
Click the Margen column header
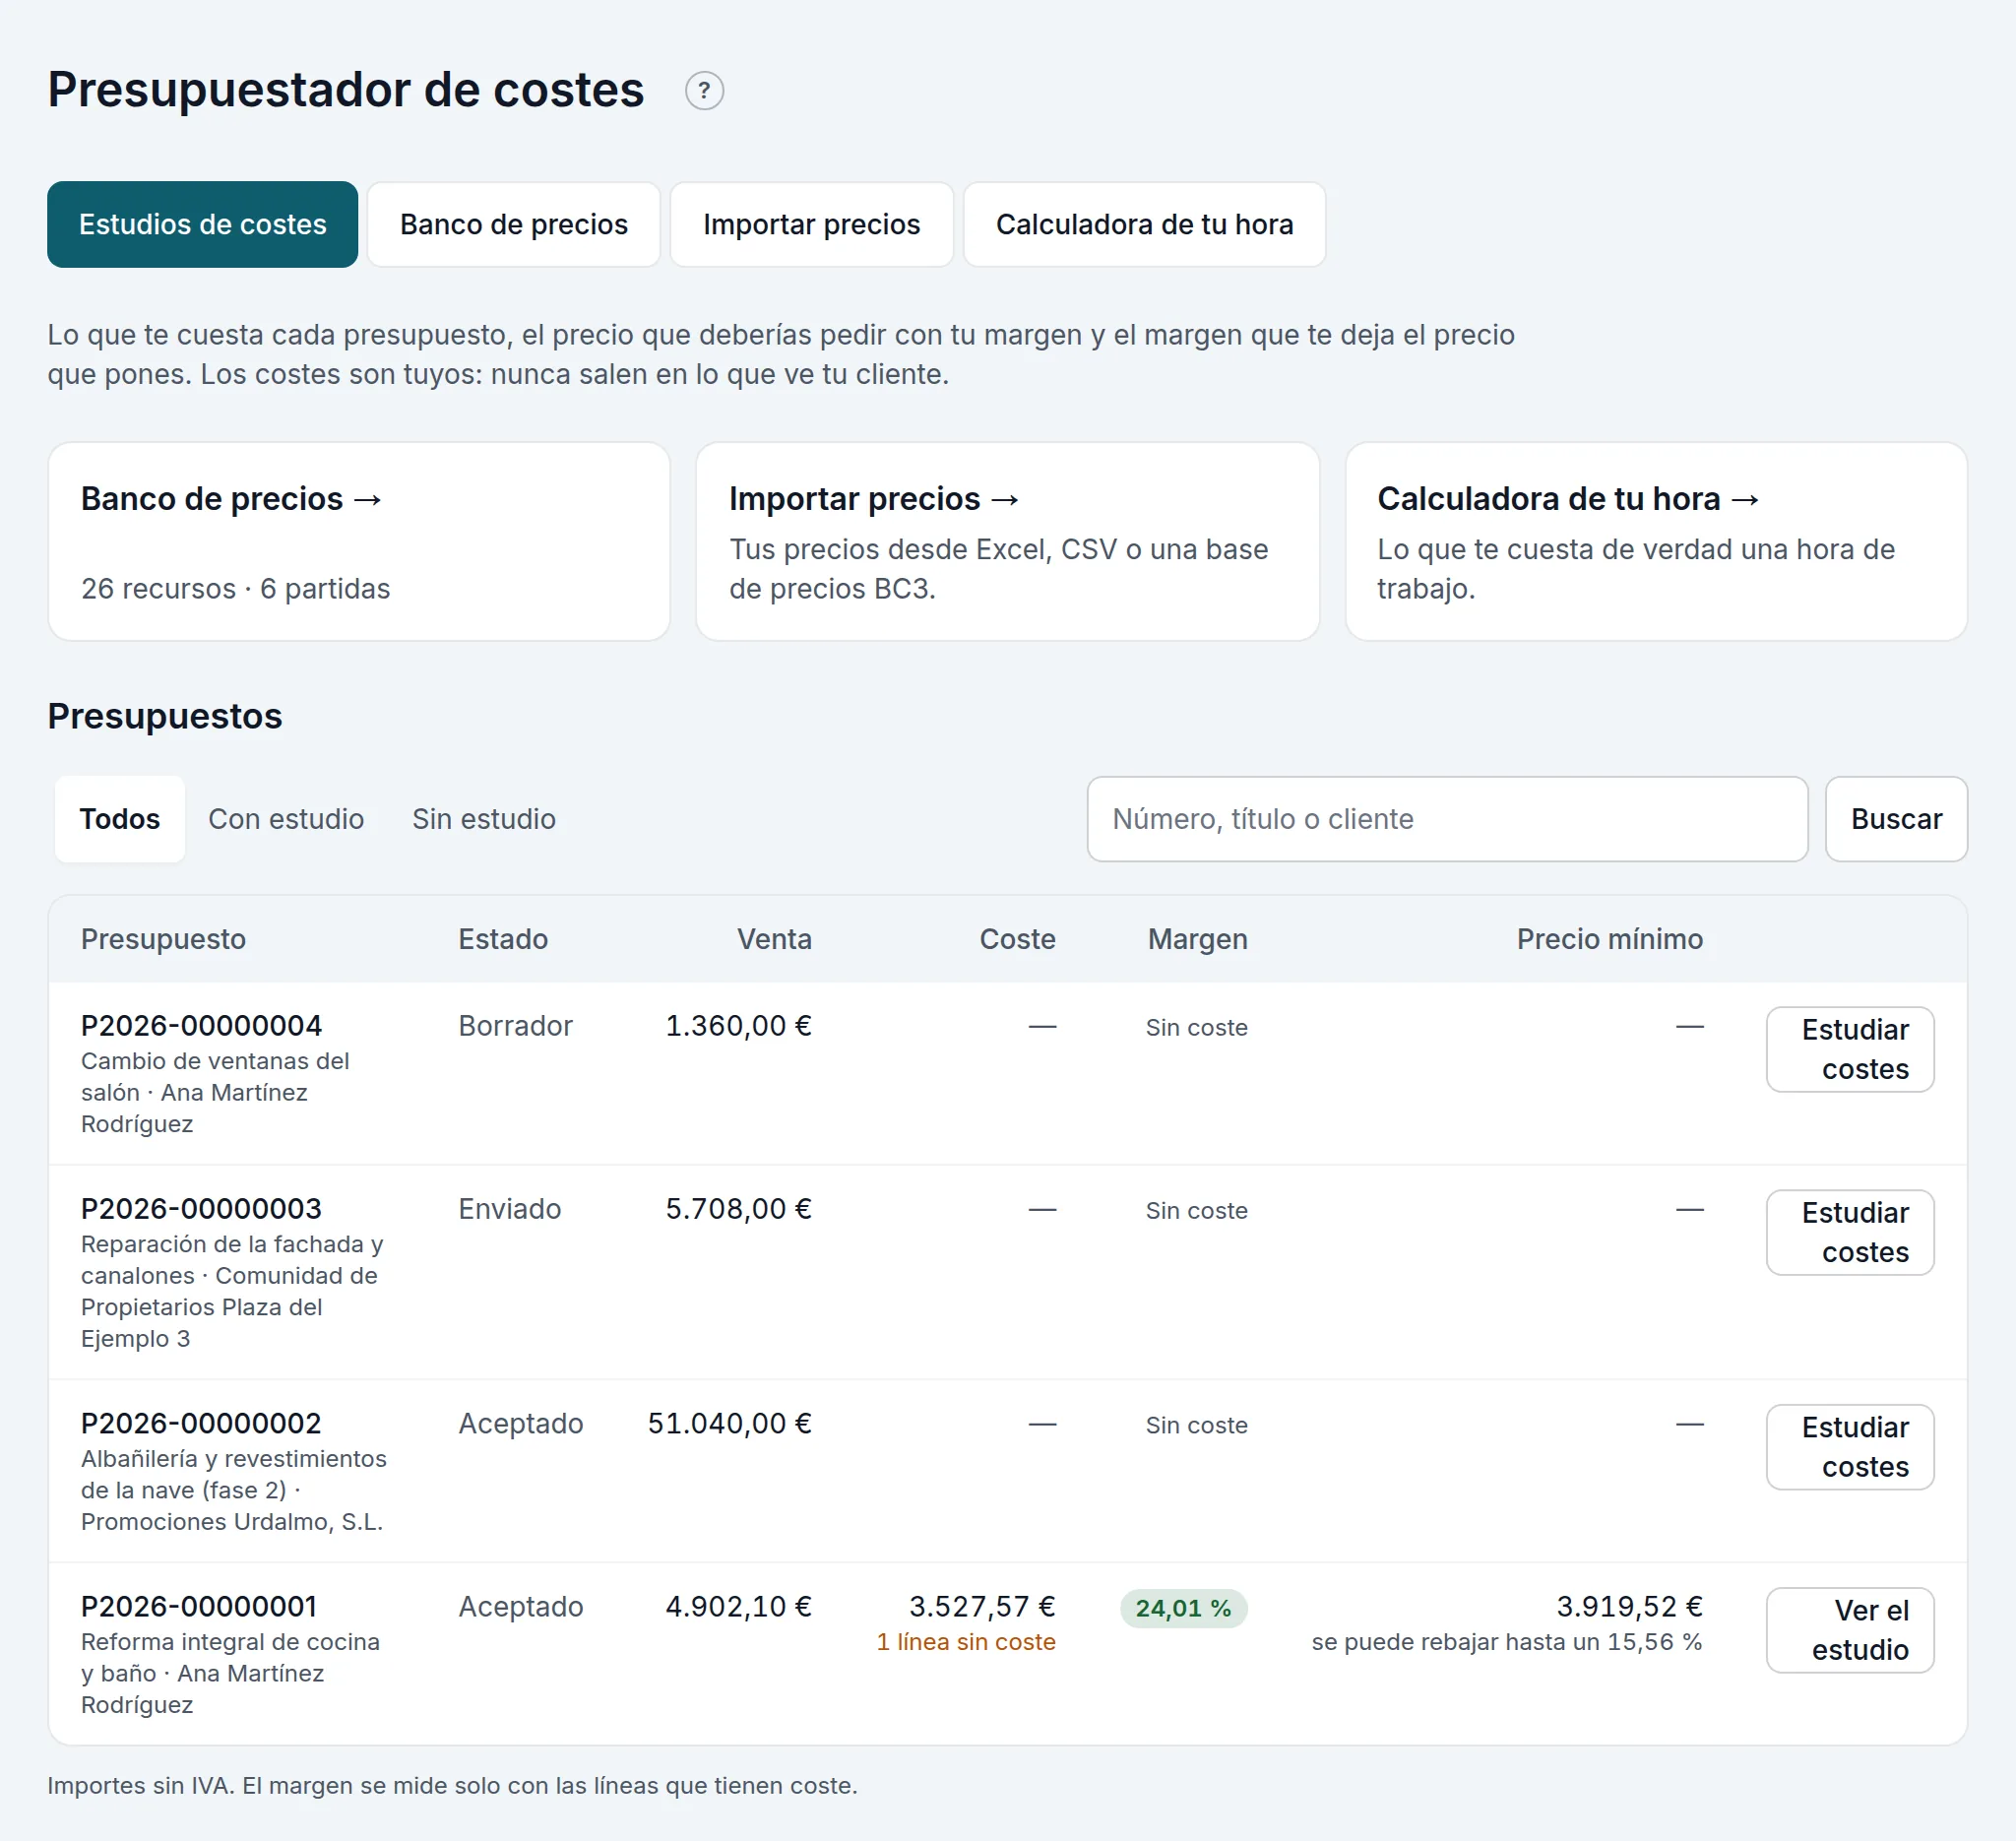click(1197, 939)
